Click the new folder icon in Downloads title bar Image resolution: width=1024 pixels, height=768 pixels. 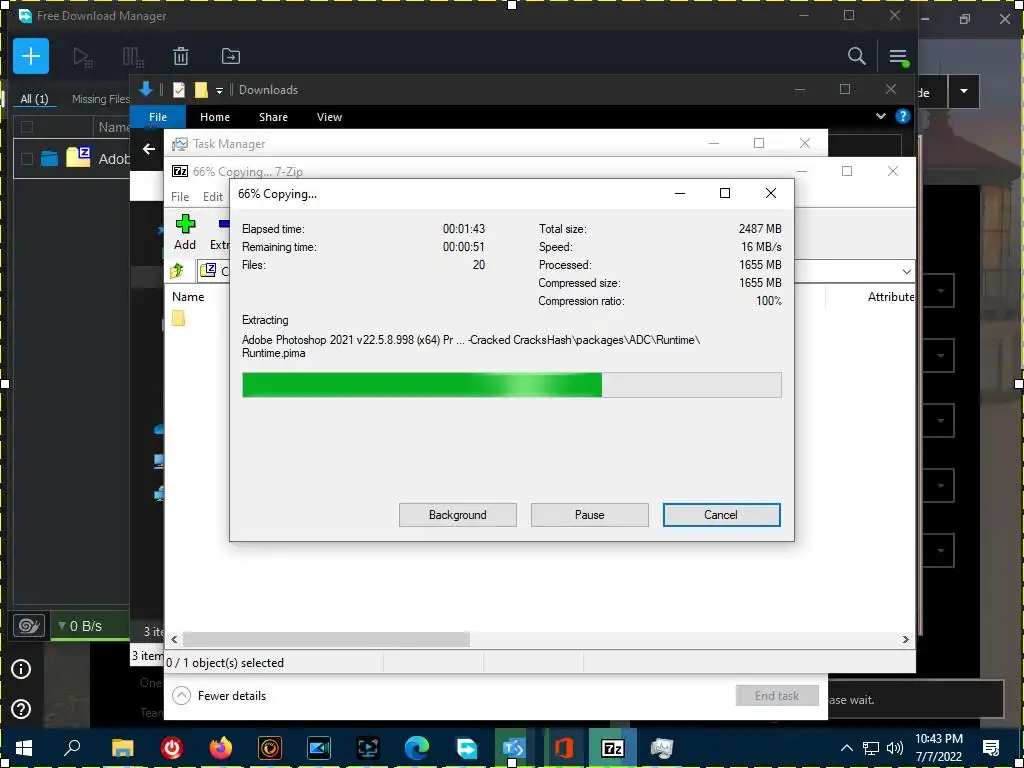point(201,90)
